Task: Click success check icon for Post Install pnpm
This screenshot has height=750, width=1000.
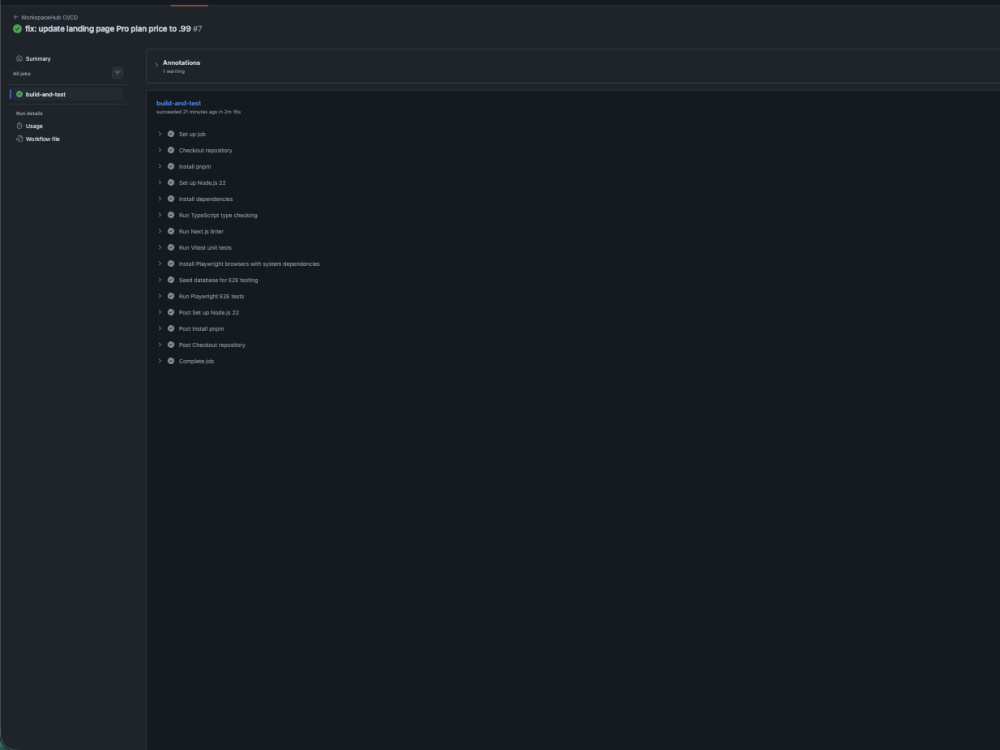Action: [x=171, y=328]
